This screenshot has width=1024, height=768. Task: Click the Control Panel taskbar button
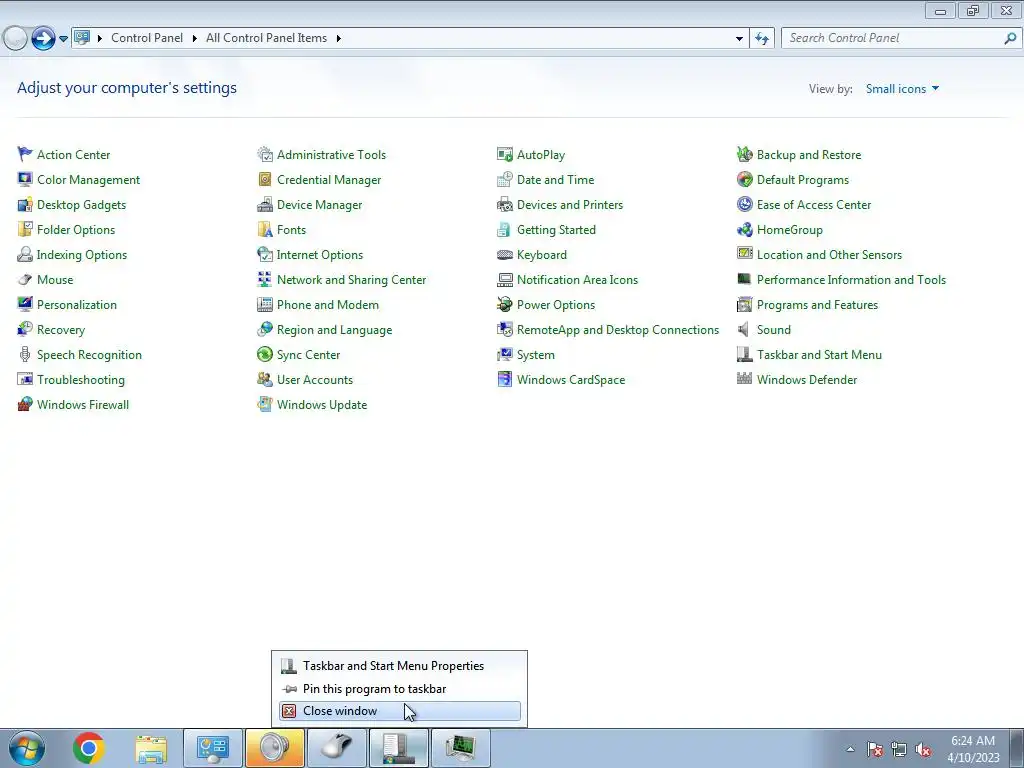coord(213,748)
